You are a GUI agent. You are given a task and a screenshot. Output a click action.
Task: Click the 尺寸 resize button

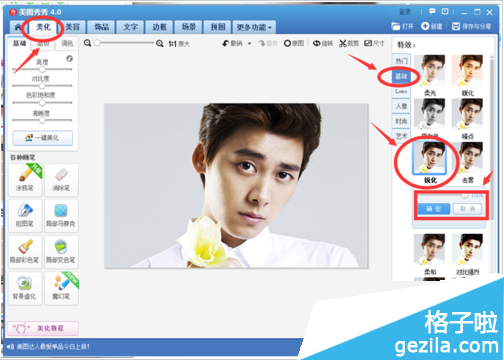point(374,43)
